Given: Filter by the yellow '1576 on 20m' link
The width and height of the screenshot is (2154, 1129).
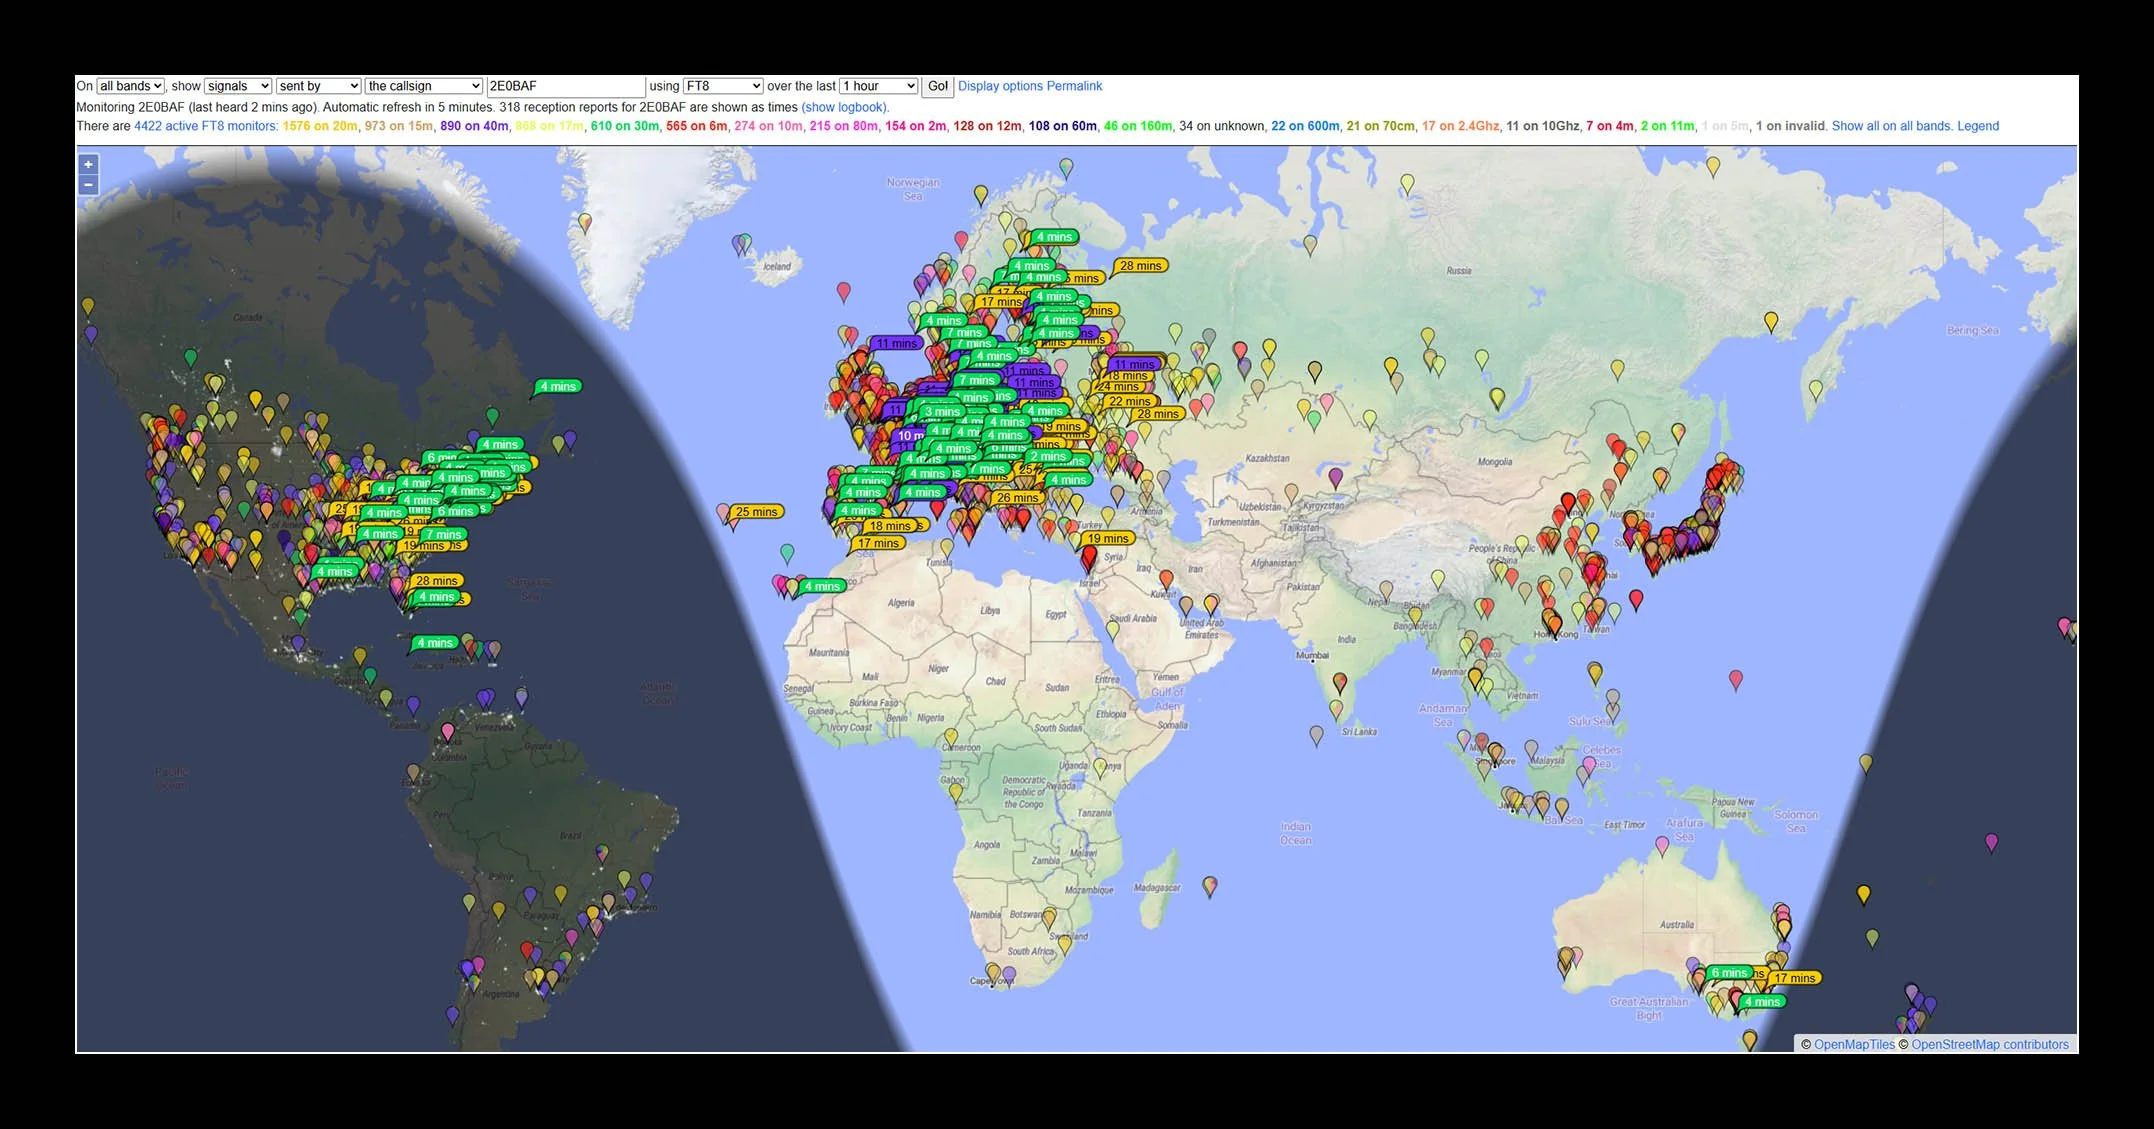Looking at the screenshot, I should [x=319, y=126].
